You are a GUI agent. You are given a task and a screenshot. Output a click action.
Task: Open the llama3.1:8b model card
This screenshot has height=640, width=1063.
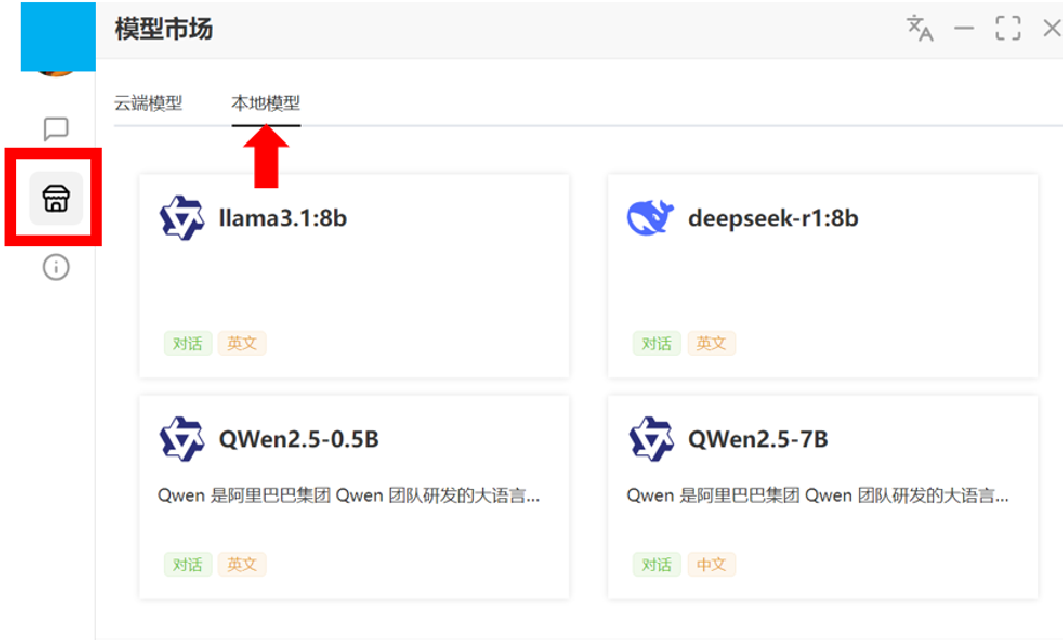coord(354,275)
